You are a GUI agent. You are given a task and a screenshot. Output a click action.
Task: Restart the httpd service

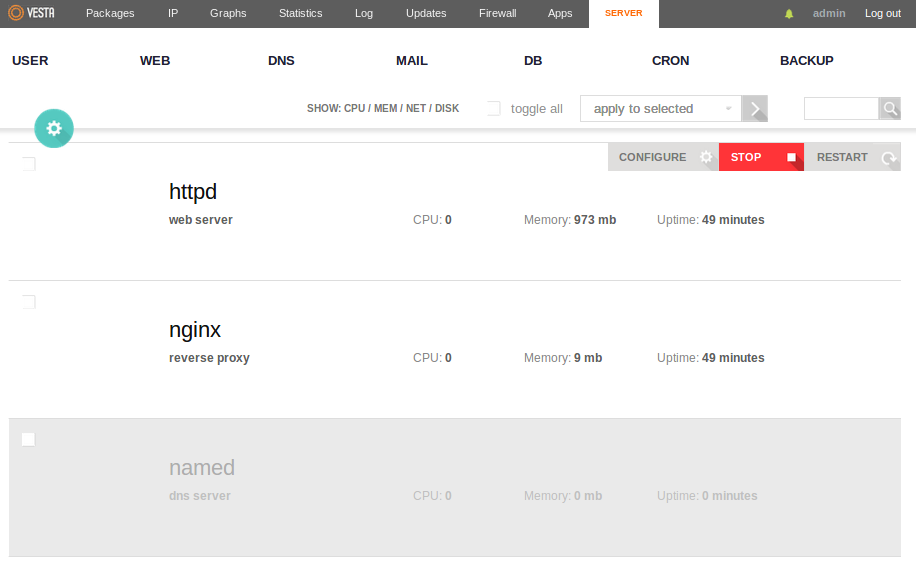click(852, 157)
